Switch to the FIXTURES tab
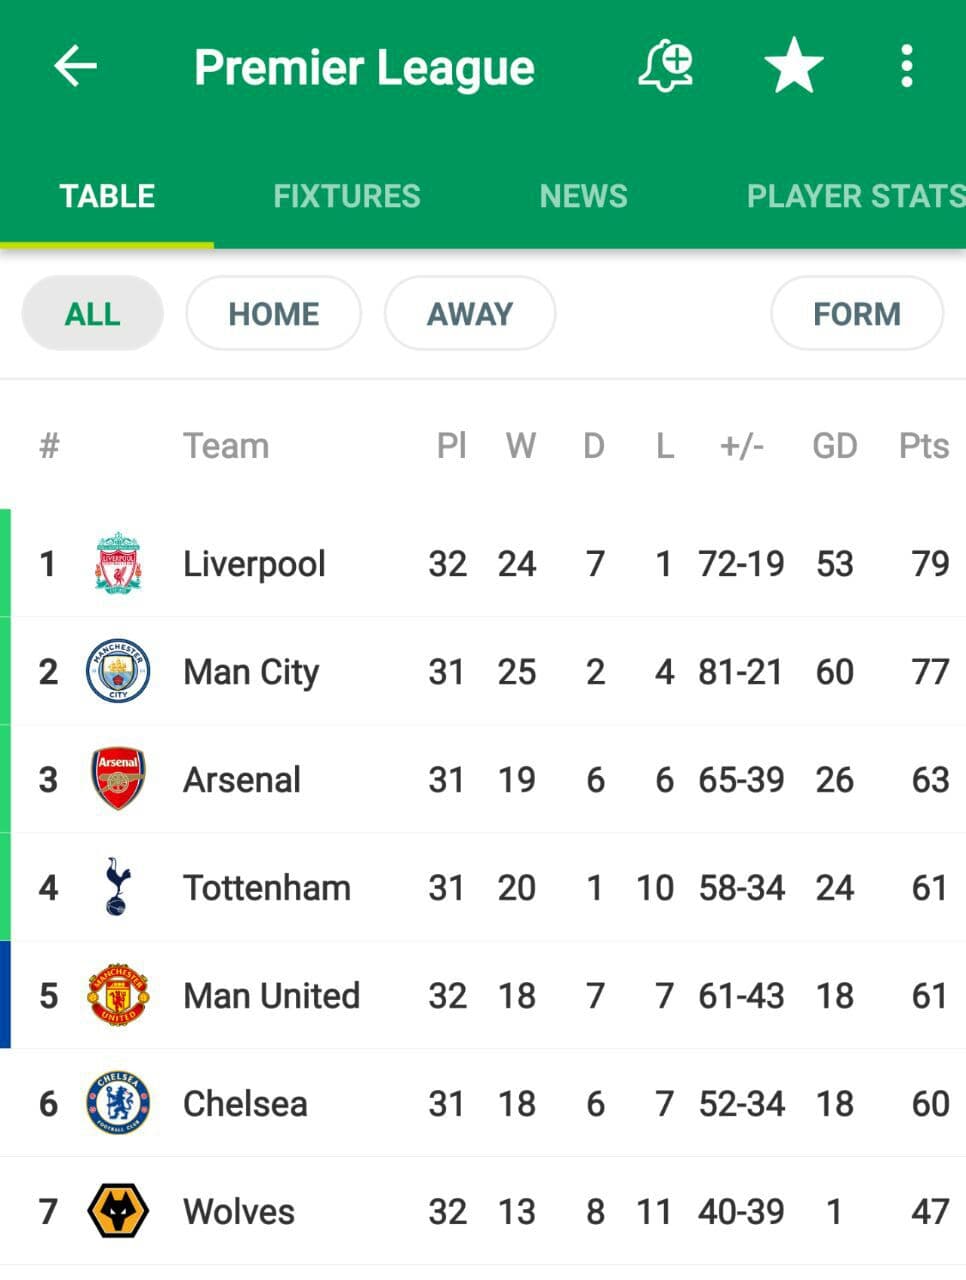This screenshot has width=966, height=1280. pyautogui.click(x=347, y=196)
